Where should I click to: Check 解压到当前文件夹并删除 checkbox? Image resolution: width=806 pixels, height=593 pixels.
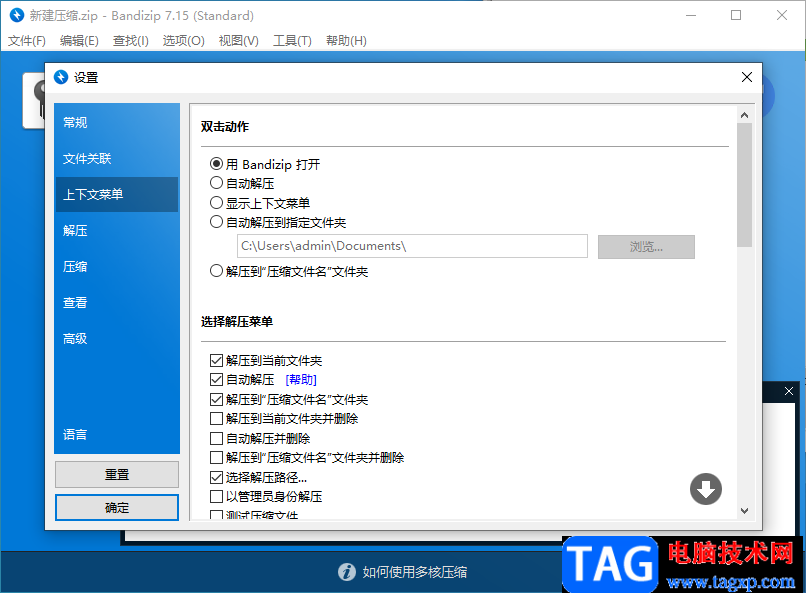216,419
